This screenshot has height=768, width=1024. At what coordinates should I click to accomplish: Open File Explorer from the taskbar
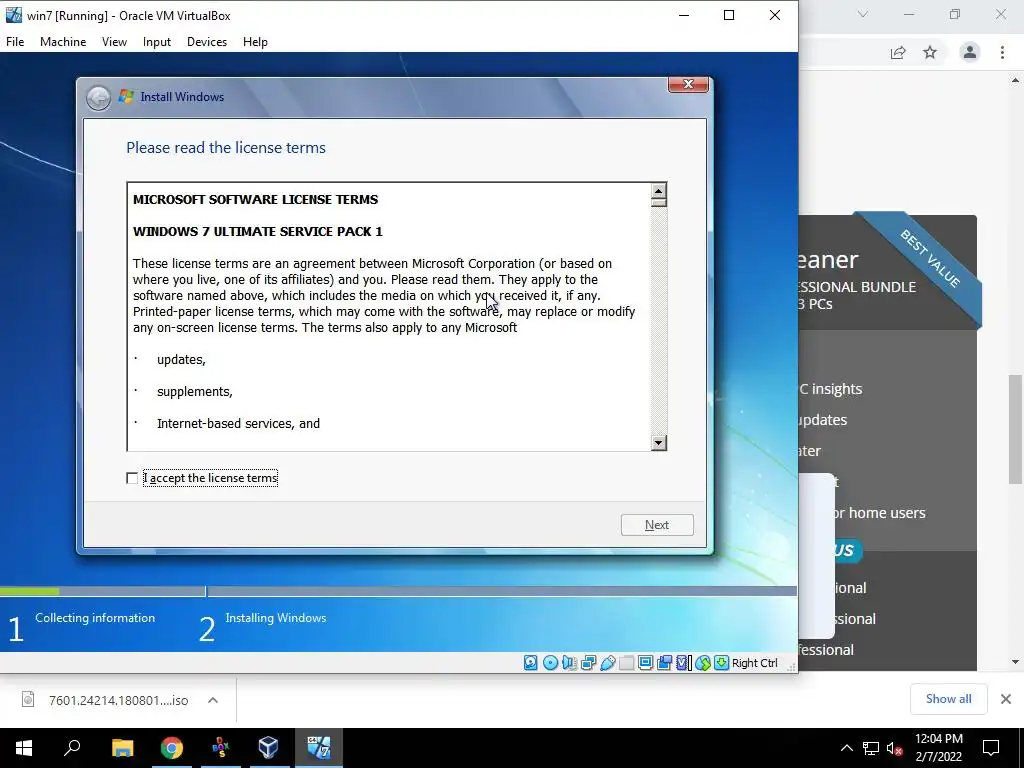point(122,748)
